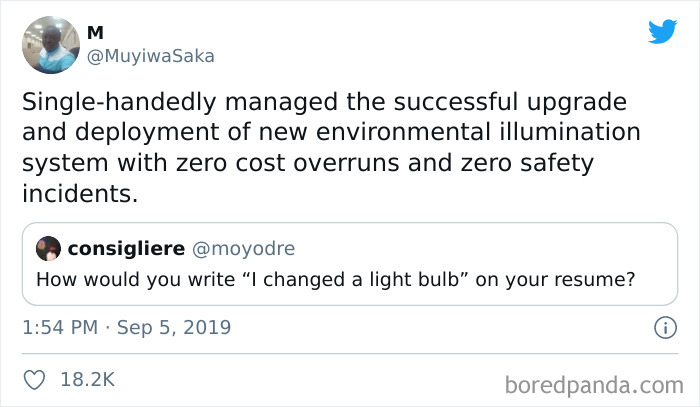Click consigliere's small avatar in quoted tweet

(x=47, y=247)
